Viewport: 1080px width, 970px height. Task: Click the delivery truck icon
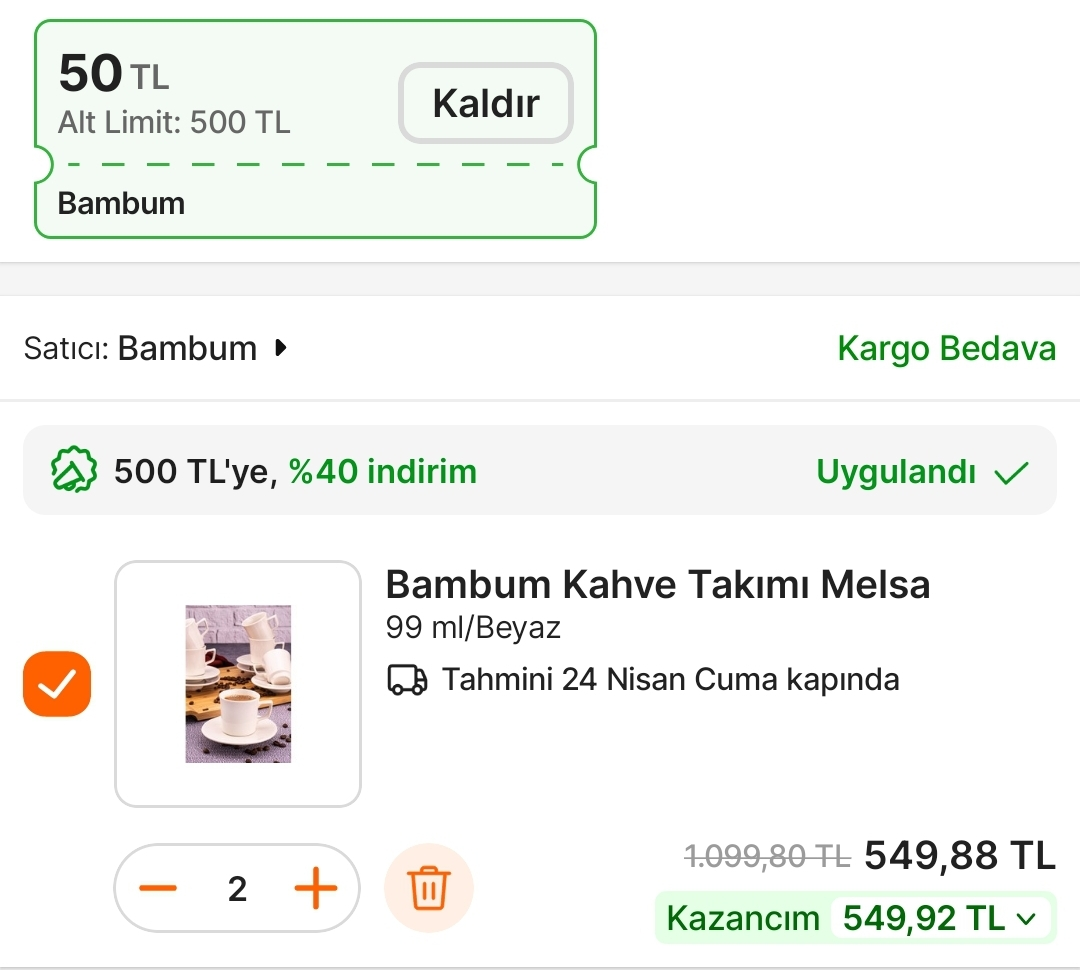click(407, 680)
